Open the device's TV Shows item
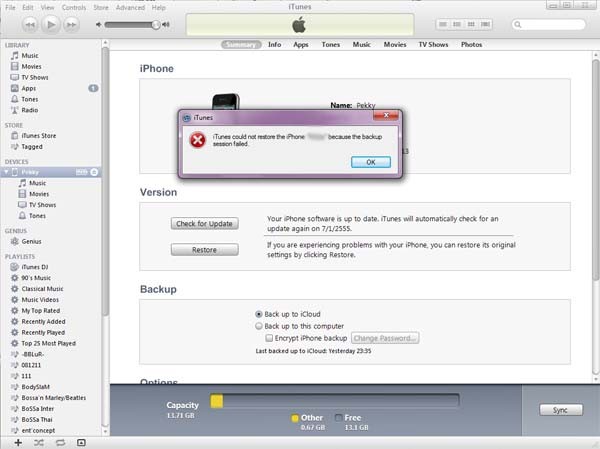 (x=42, y=205)
